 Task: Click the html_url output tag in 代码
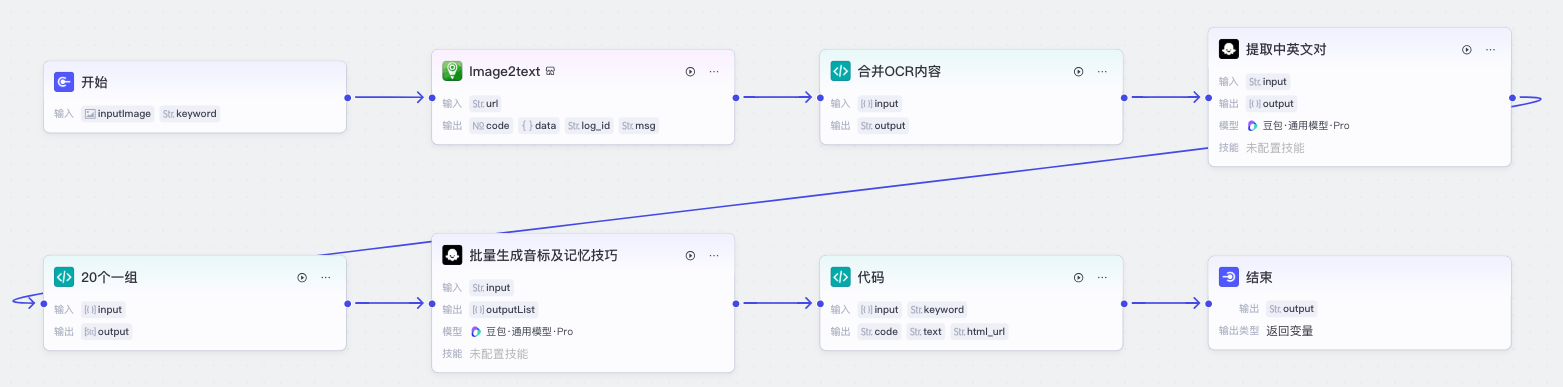coord(979,331)
